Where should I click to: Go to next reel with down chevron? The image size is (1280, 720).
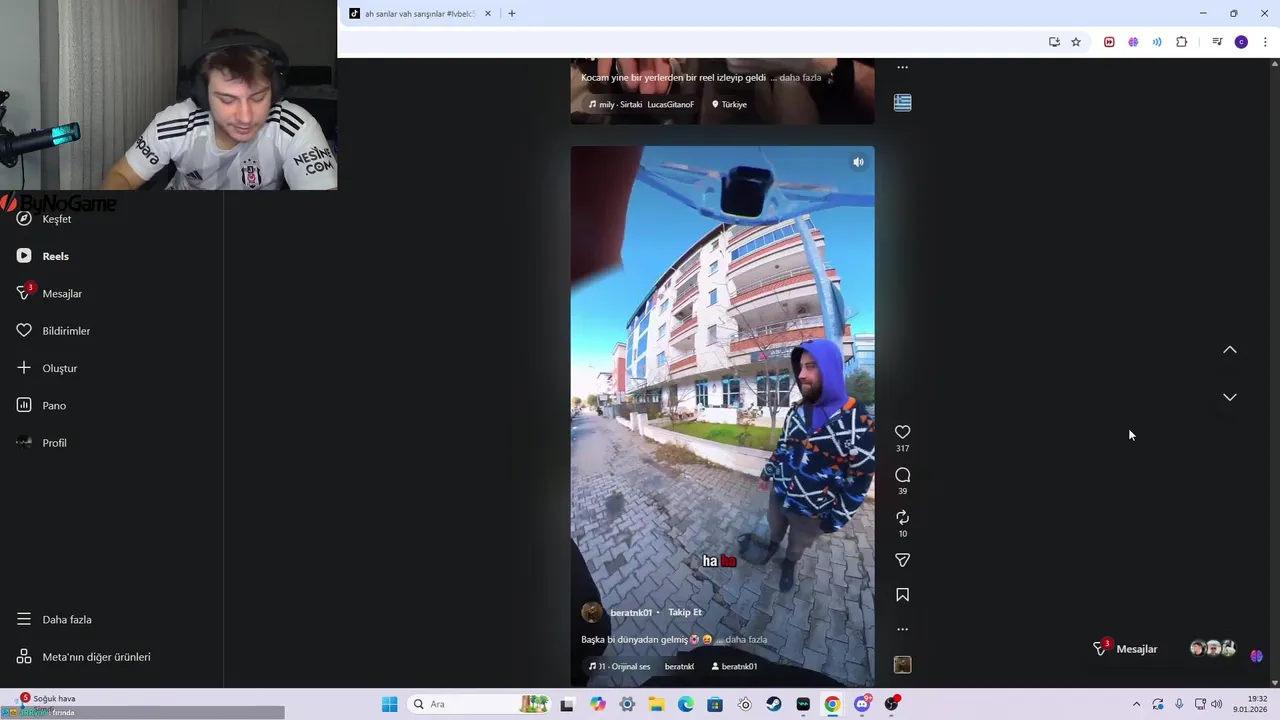pyautogui.click(x=1230, y=397)
